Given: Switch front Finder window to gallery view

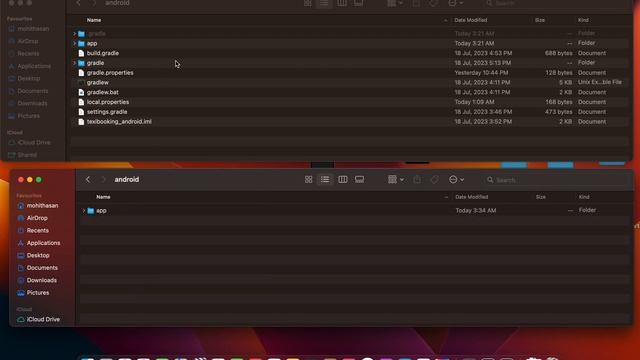Looking at the screenshot, I should point(360,180).
